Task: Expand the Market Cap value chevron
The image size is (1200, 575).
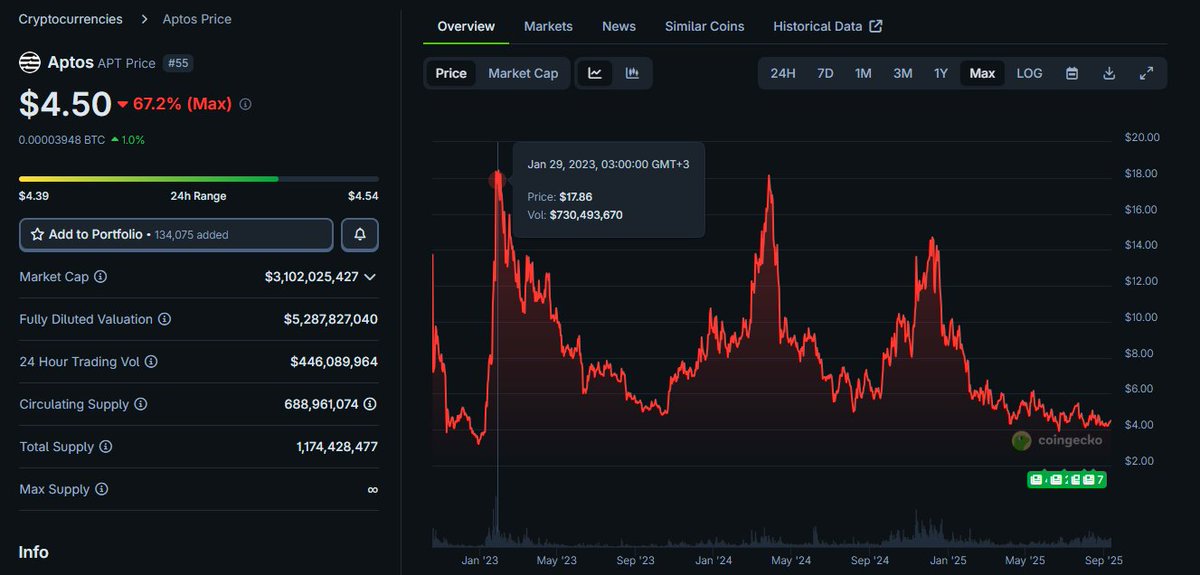Action: [x=370, y=277]
